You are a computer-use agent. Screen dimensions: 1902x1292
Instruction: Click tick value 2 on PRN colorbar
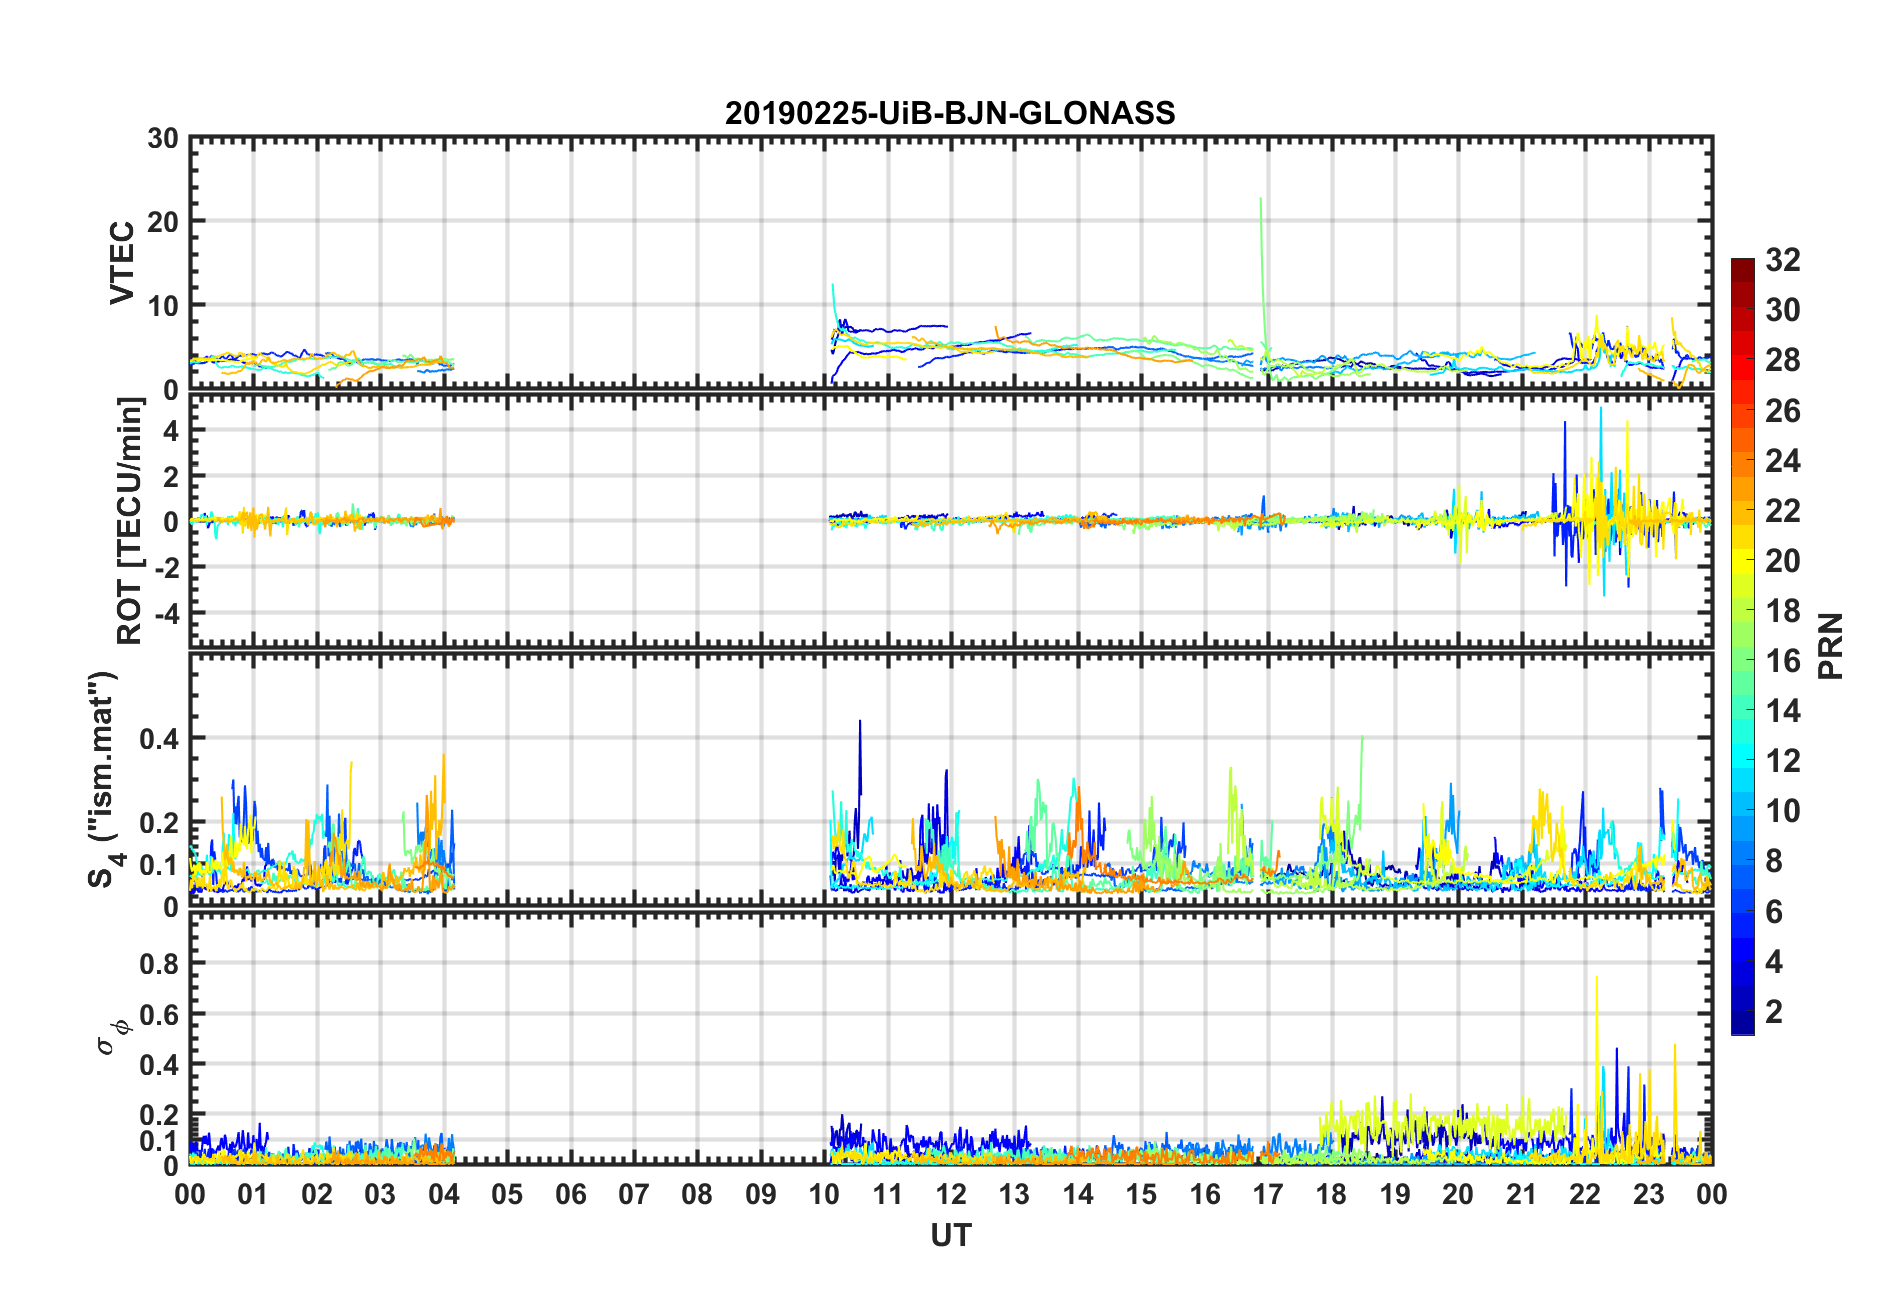click(x=1774, y=1011)
